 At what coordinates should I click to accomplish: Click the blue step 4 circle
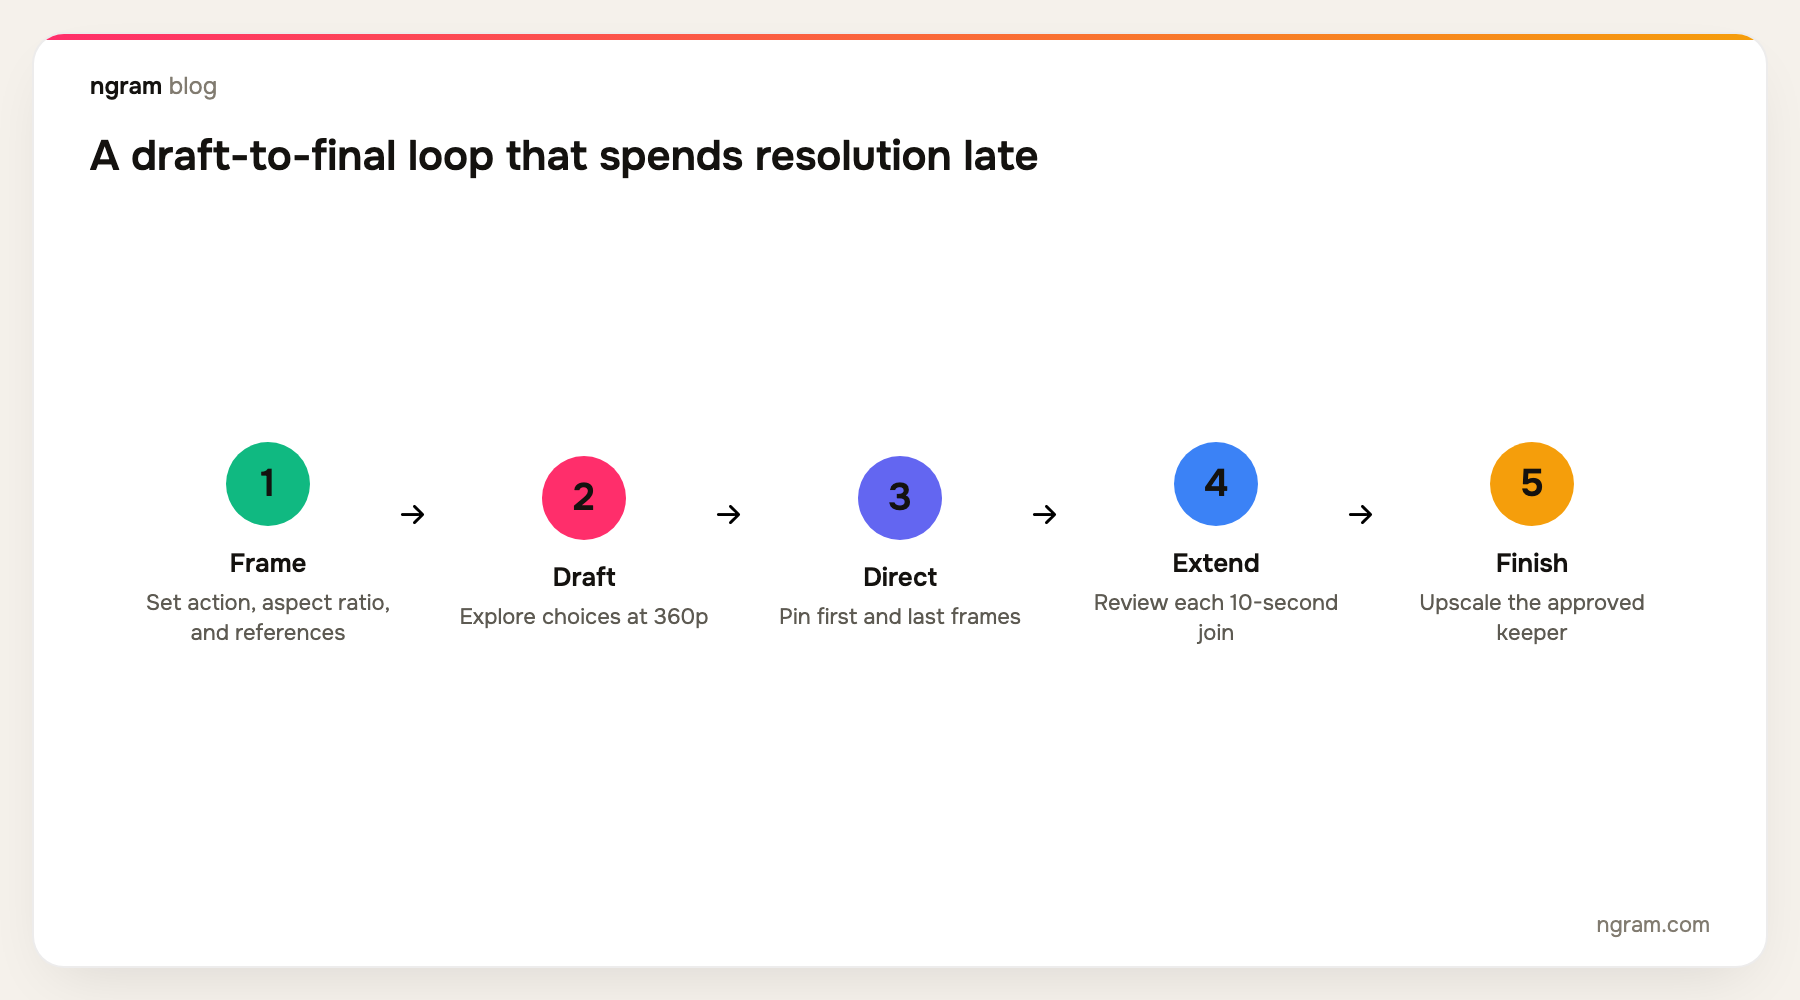[1216, 484]
